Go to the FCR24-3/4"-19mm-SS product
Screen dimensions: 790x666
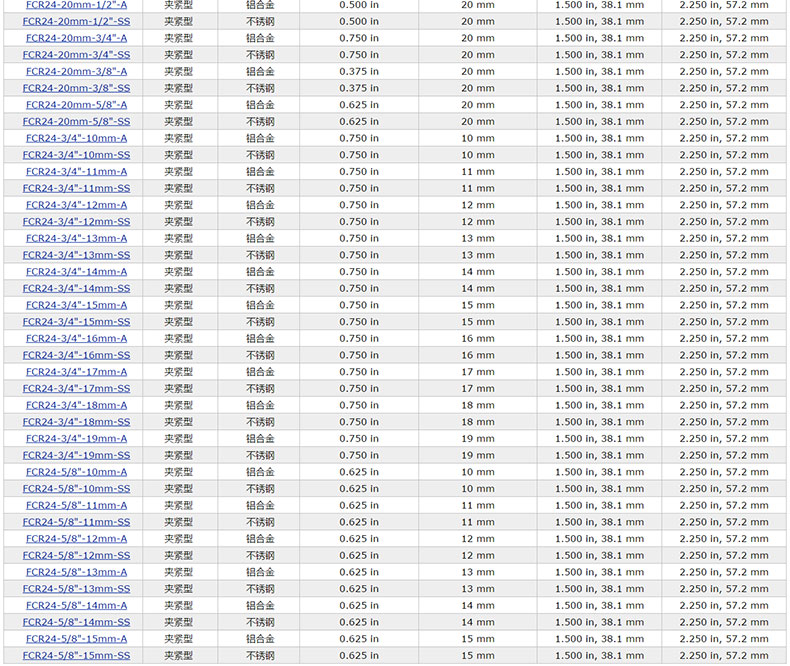tap(76, 455)
